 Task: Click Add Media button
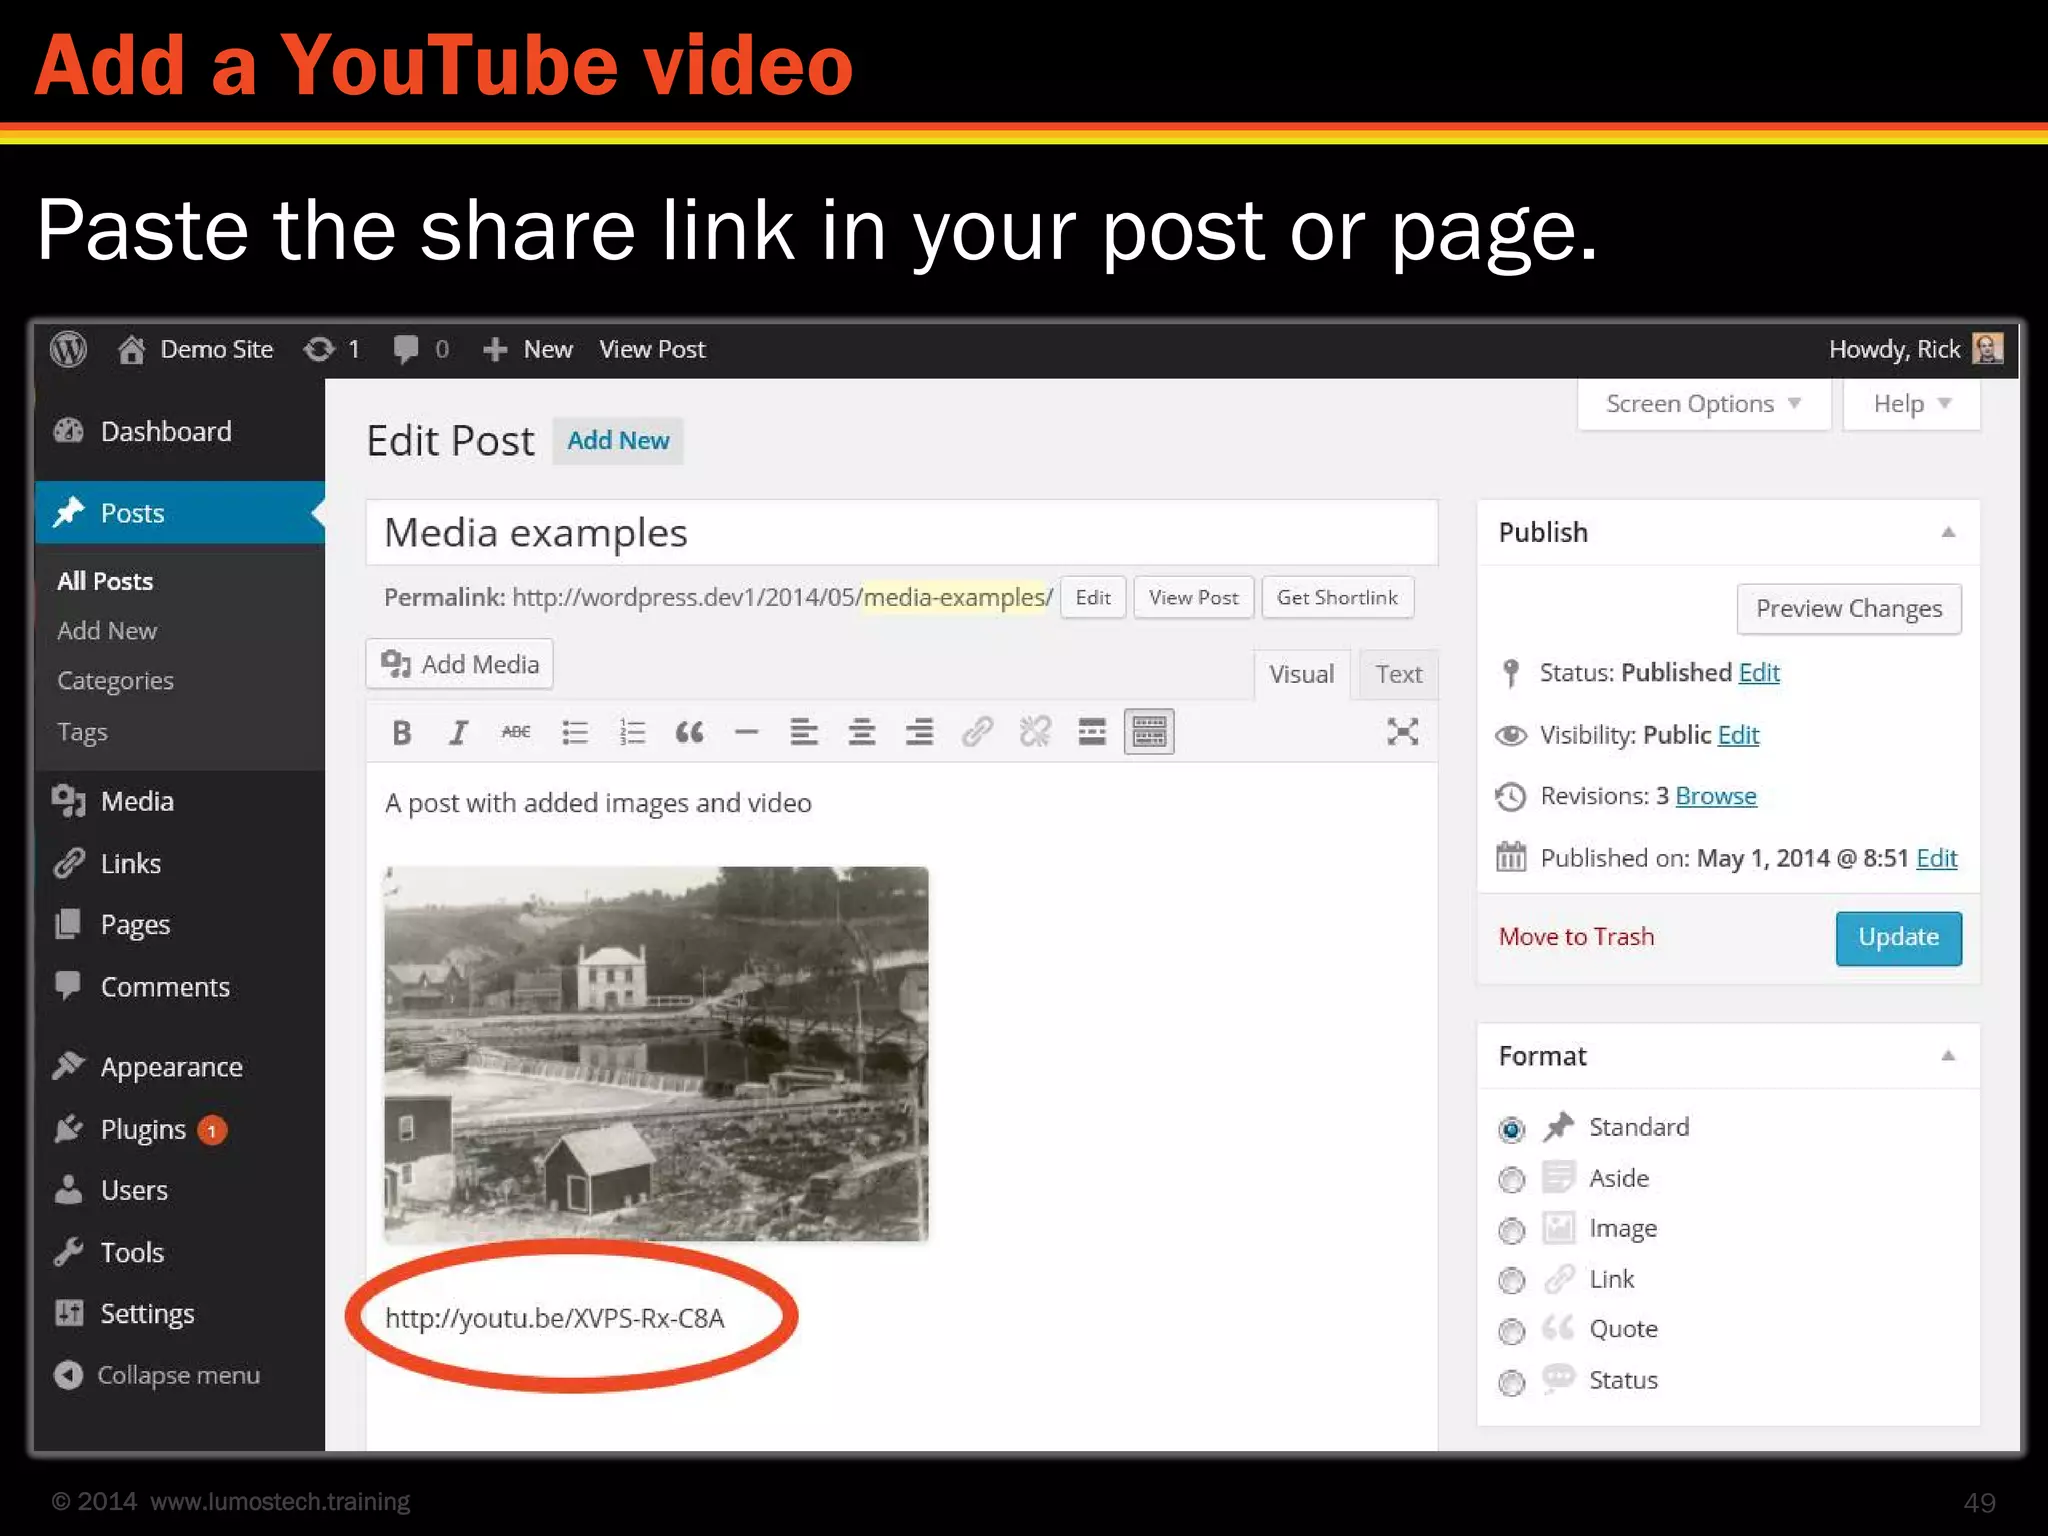tap(460, 664)
